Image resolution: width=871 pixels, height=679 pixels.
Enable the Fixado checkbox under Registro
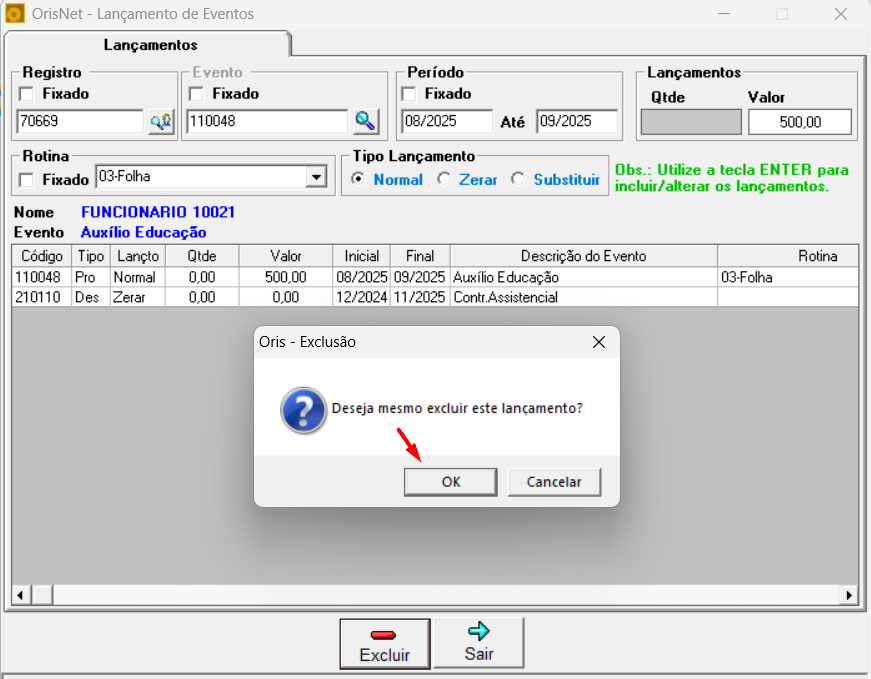pos(26,94)
